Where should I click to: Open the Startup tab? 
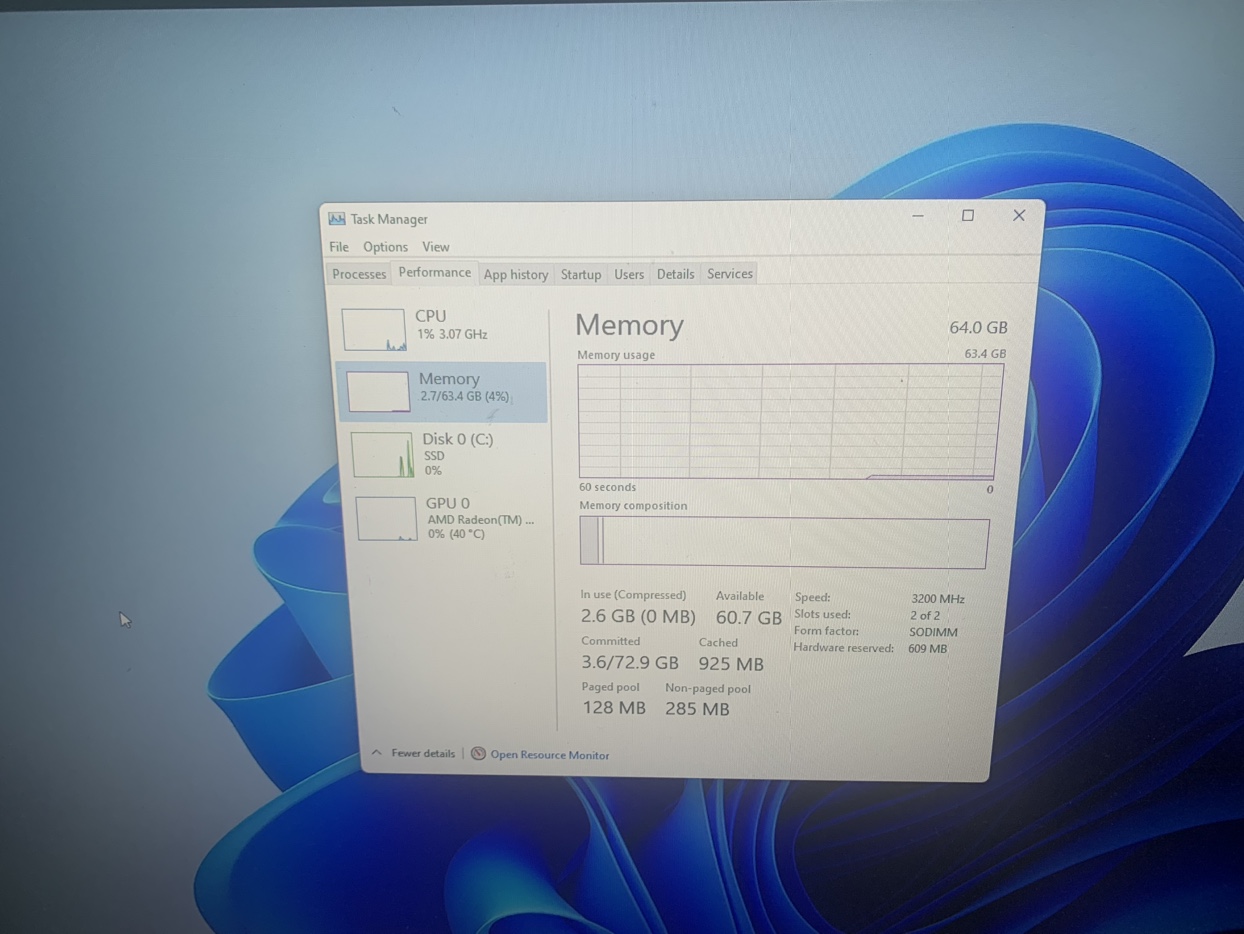tap(581, 274)
